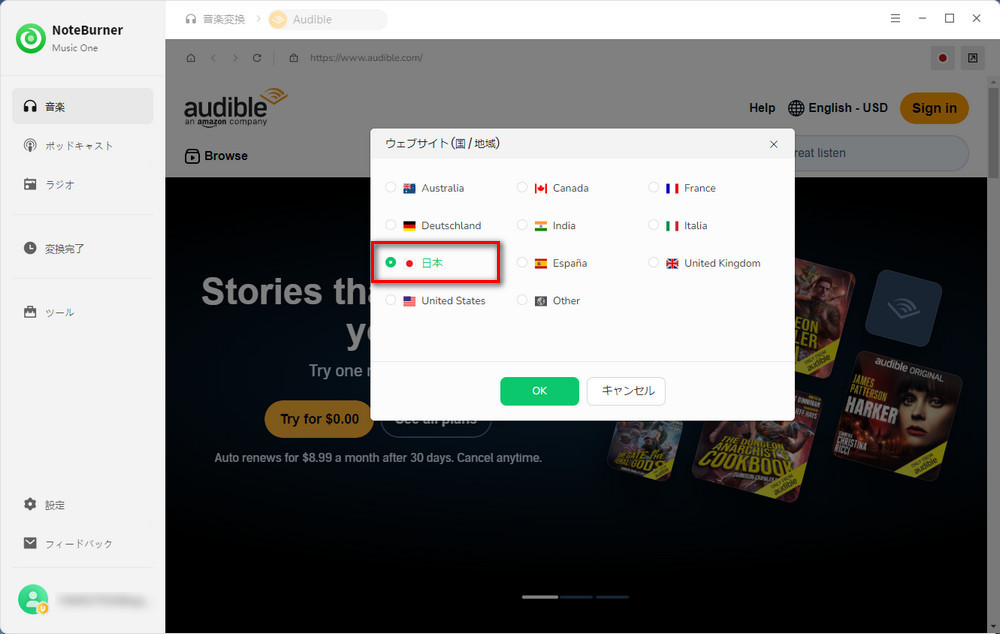This screenshot has width=1000, height=634.
Task: Click the India flag icon
Action: (x=541, y=226)
